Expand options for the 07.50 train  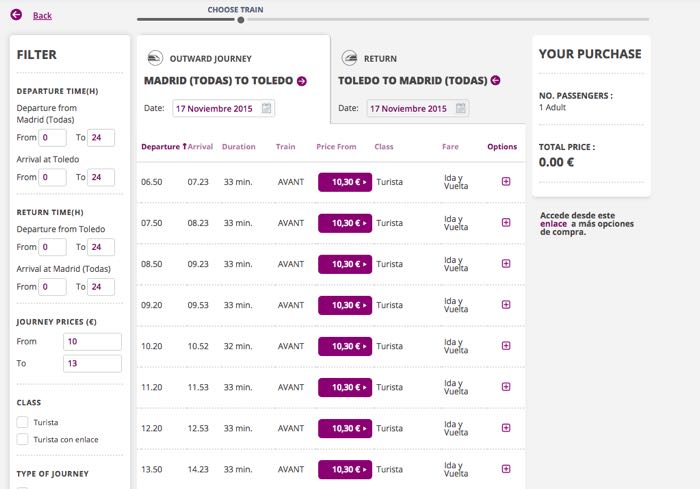click(506, 222)
